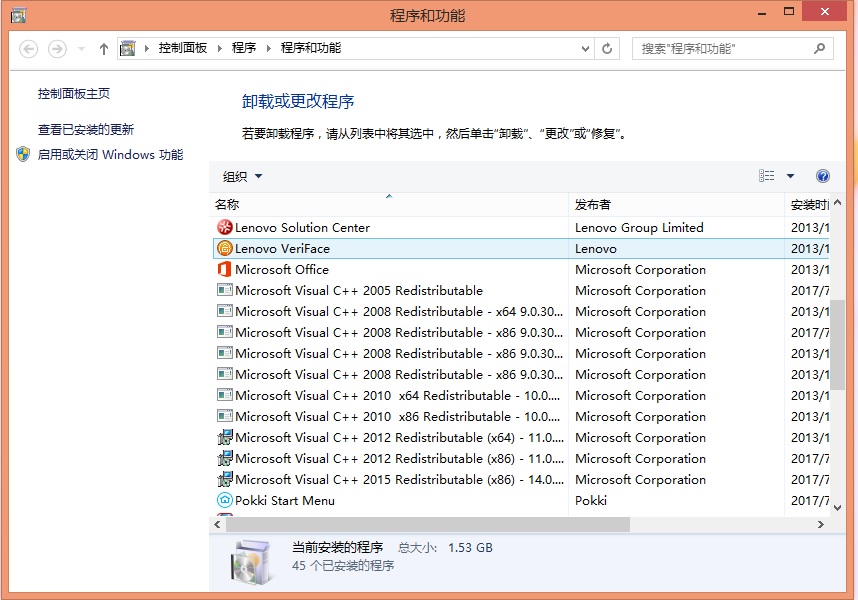Select the Pokki Start Menu name
The height and width of the screenshot is (600, 858).
285,500
